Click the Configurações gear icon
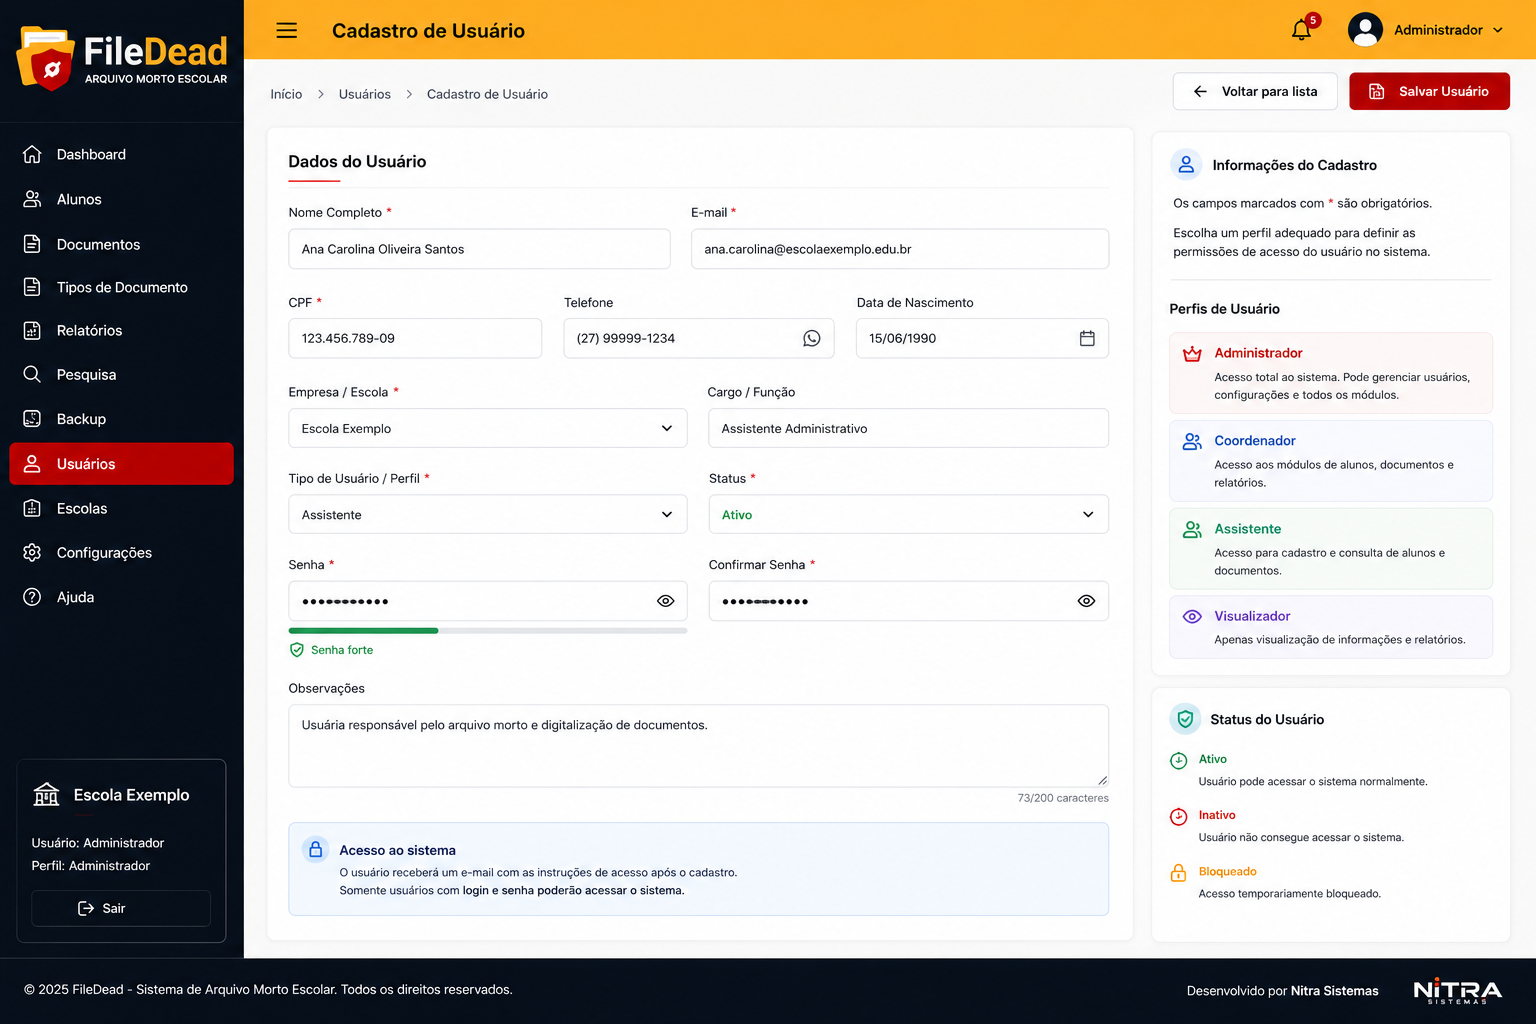1536x1024 pixels. [x=32, y=553]
